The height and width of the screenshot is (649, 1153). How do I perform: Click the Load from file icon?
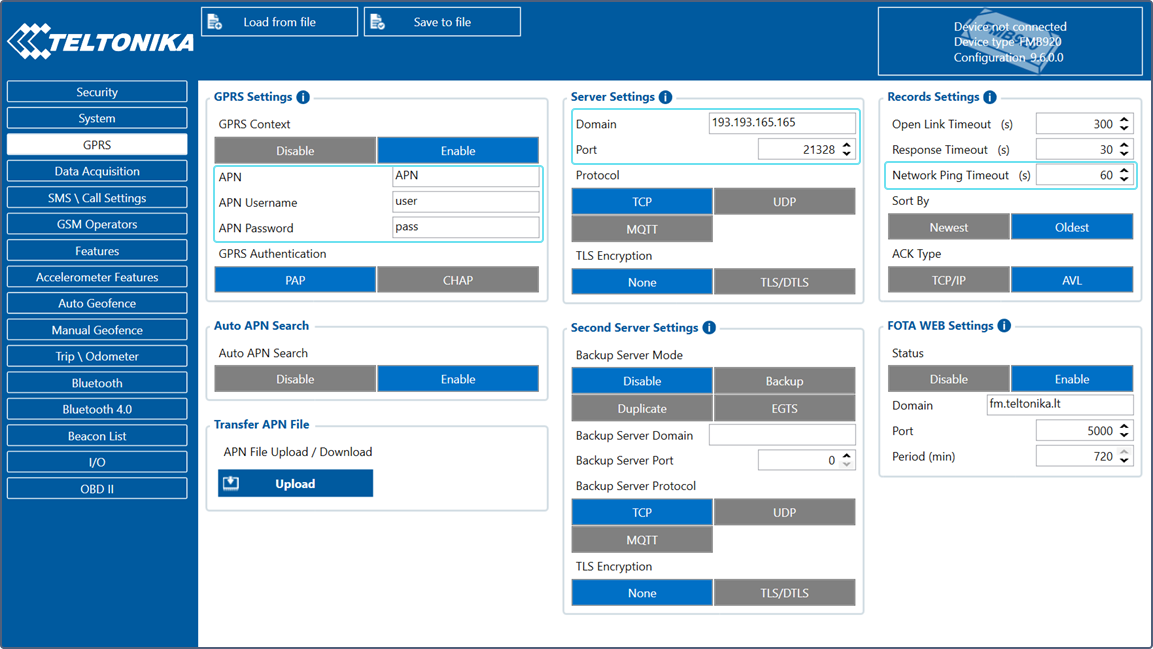pos(215,22)
